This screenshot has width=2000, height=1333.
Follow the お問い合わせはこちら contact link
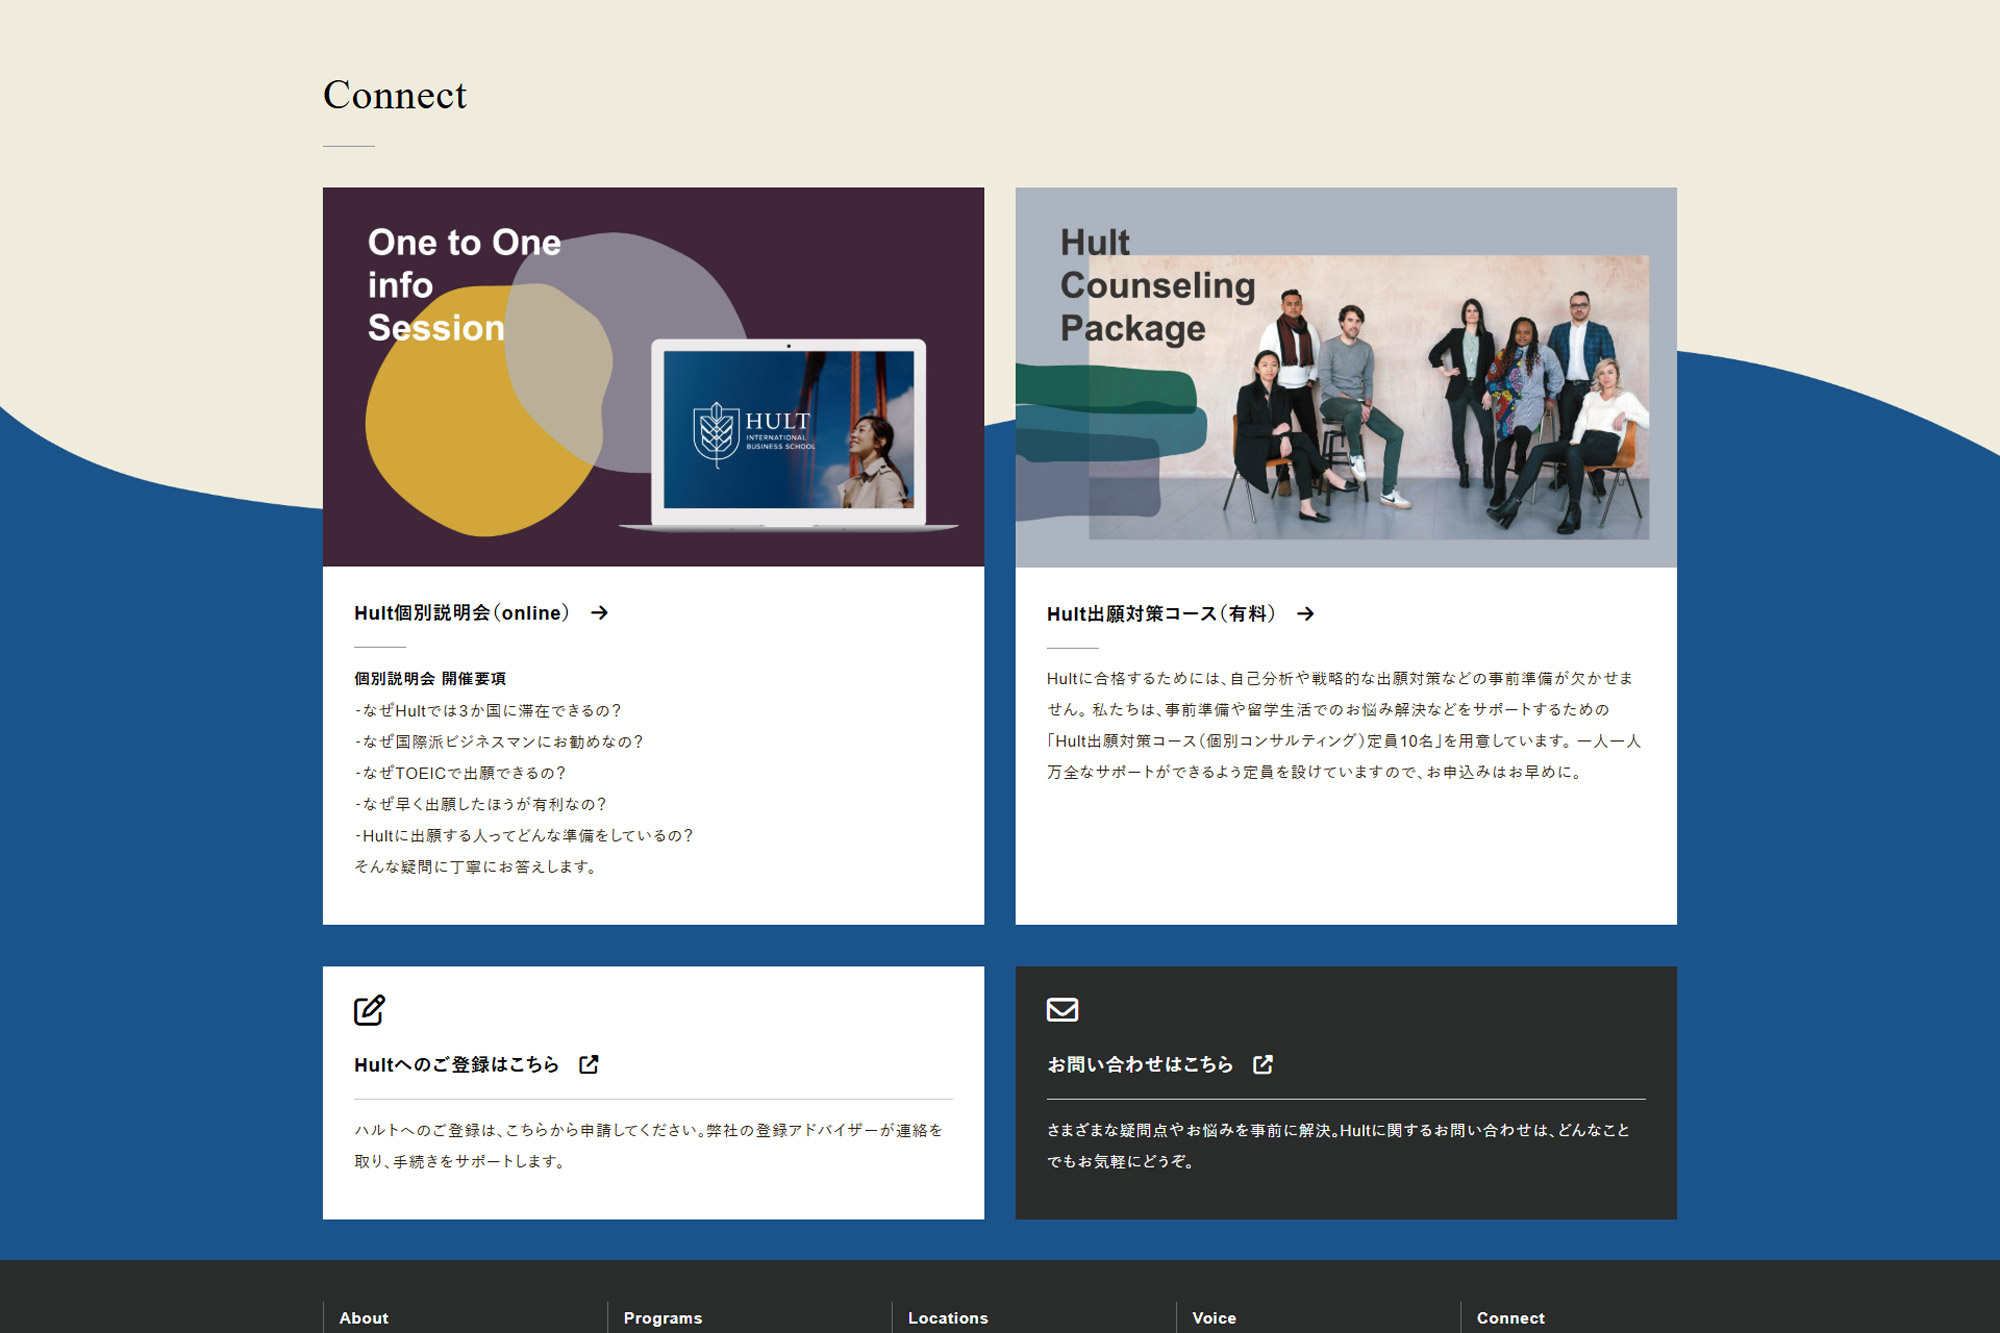pyautogui.click(x=1140, y=1065)
